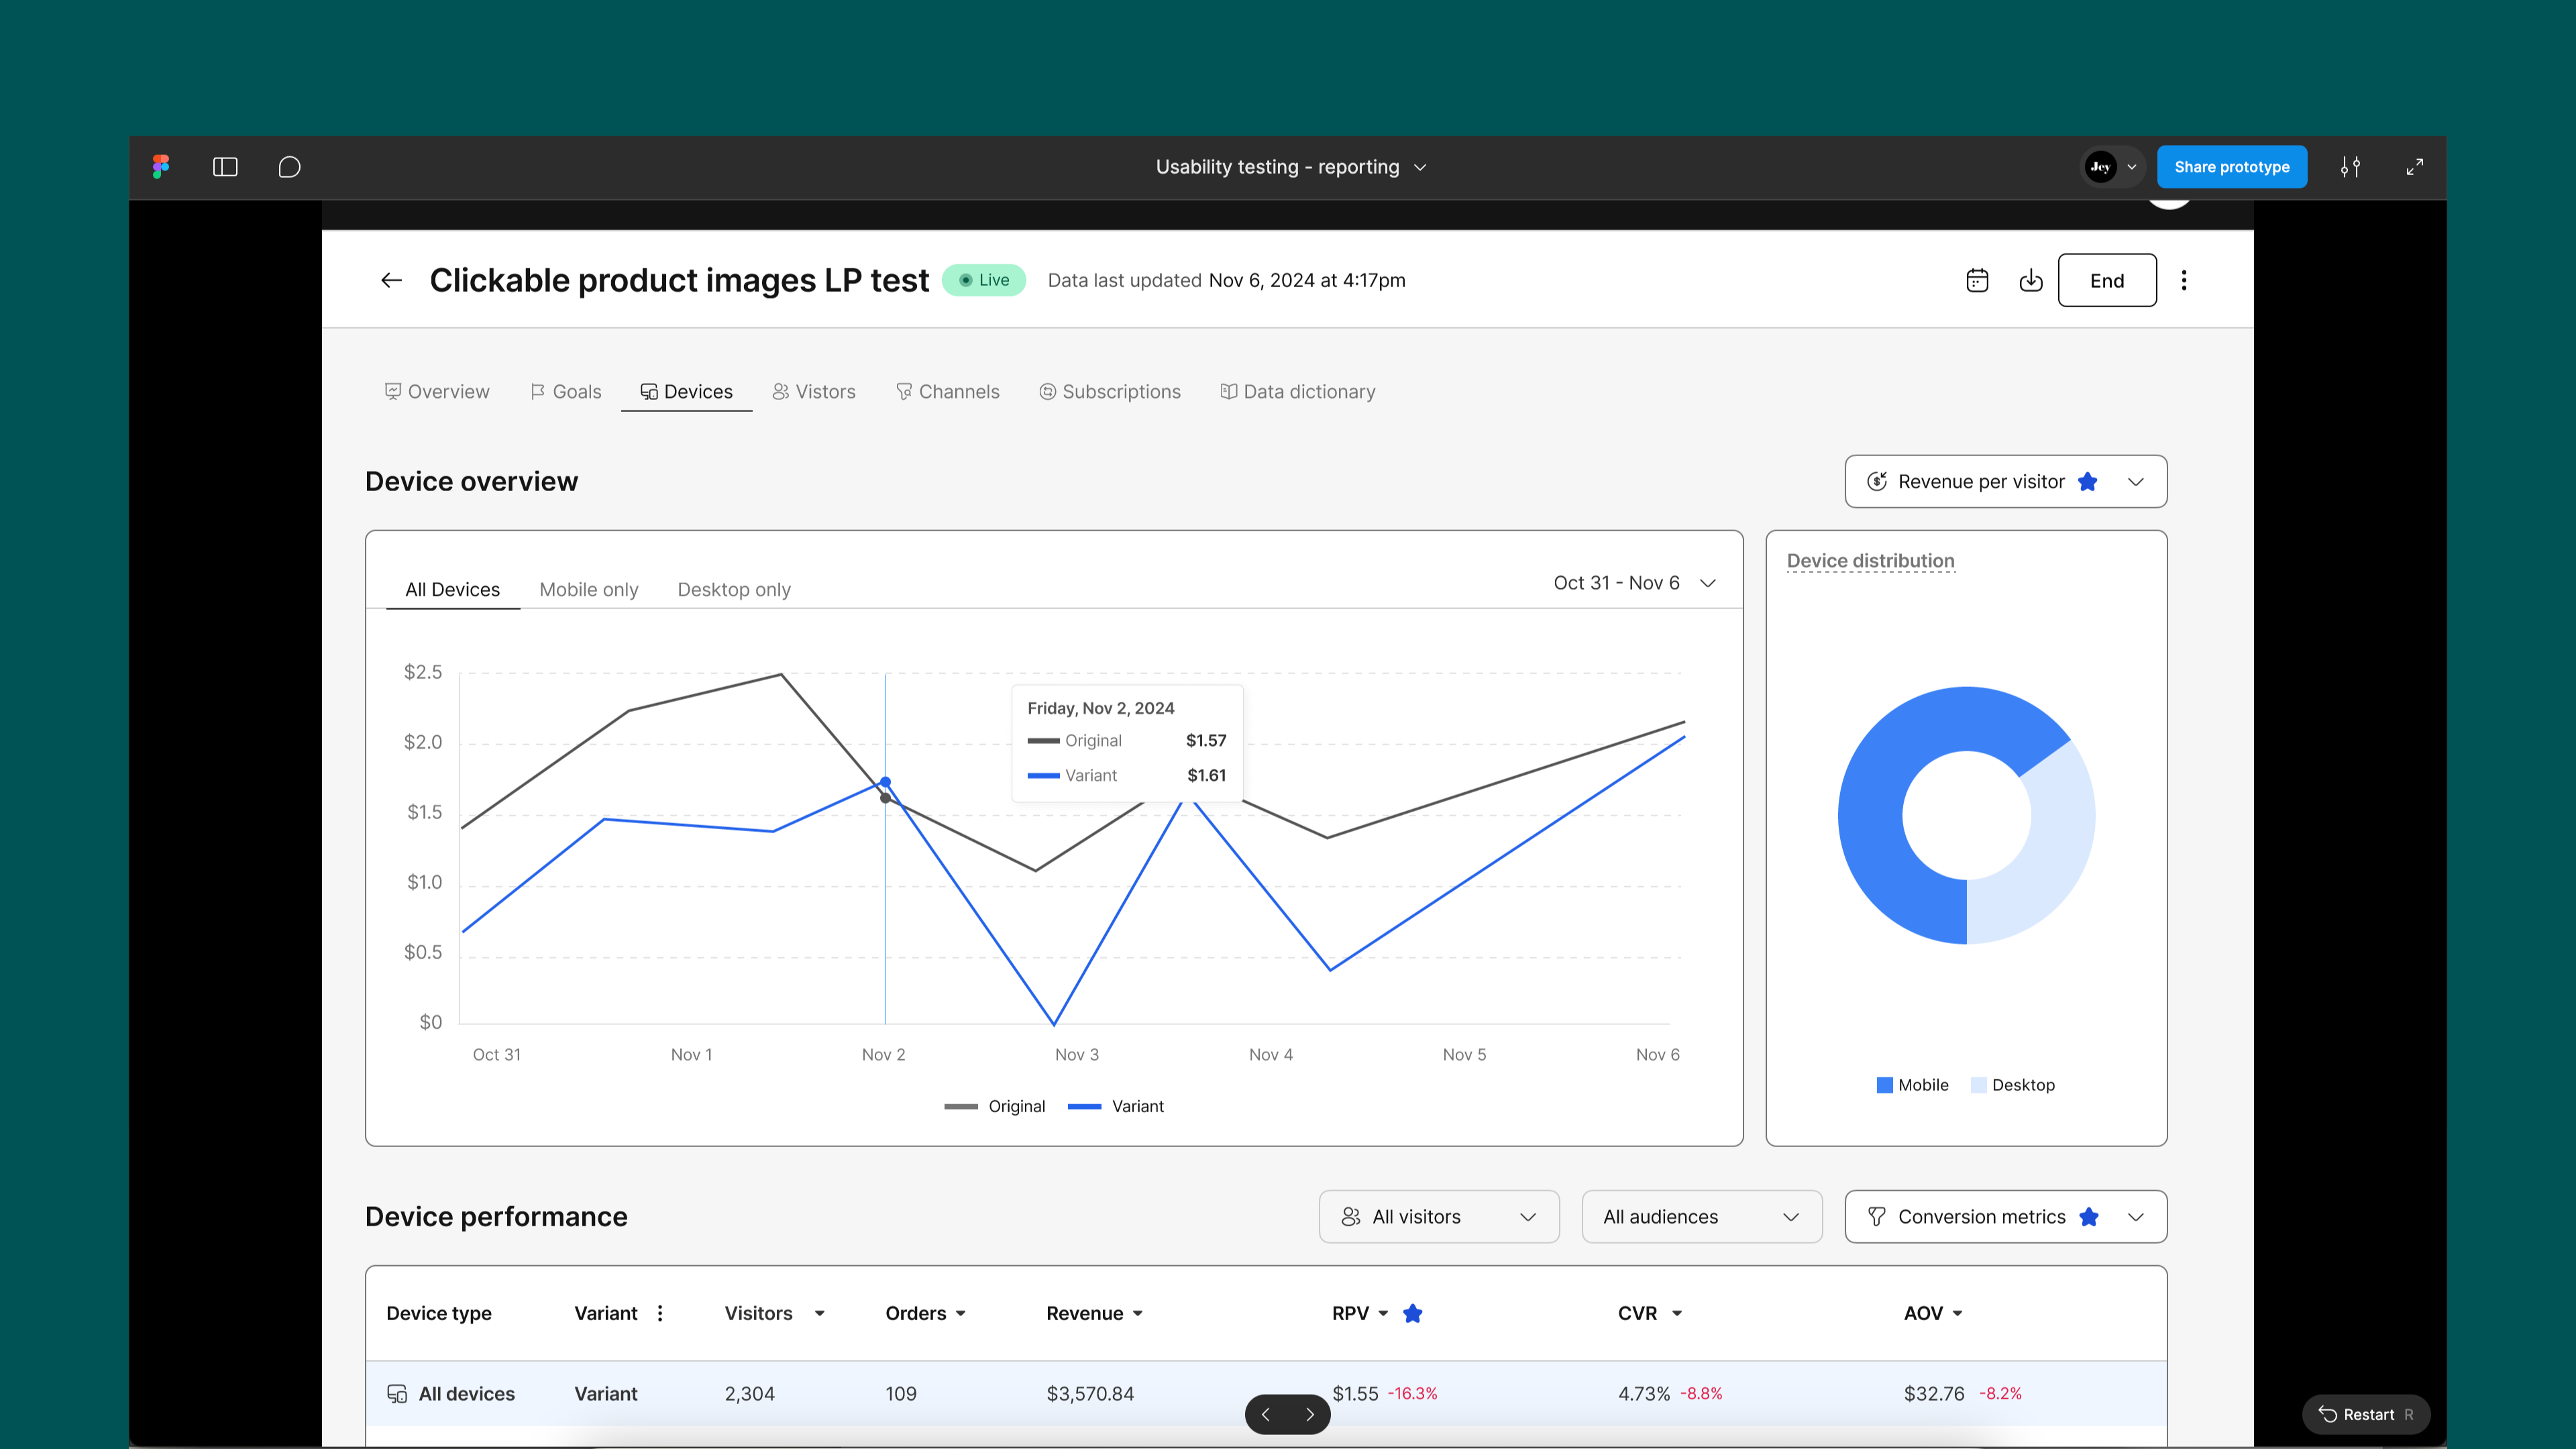Toggle the sidebar panel icon

pyautogui.click(x=225, y=167)
